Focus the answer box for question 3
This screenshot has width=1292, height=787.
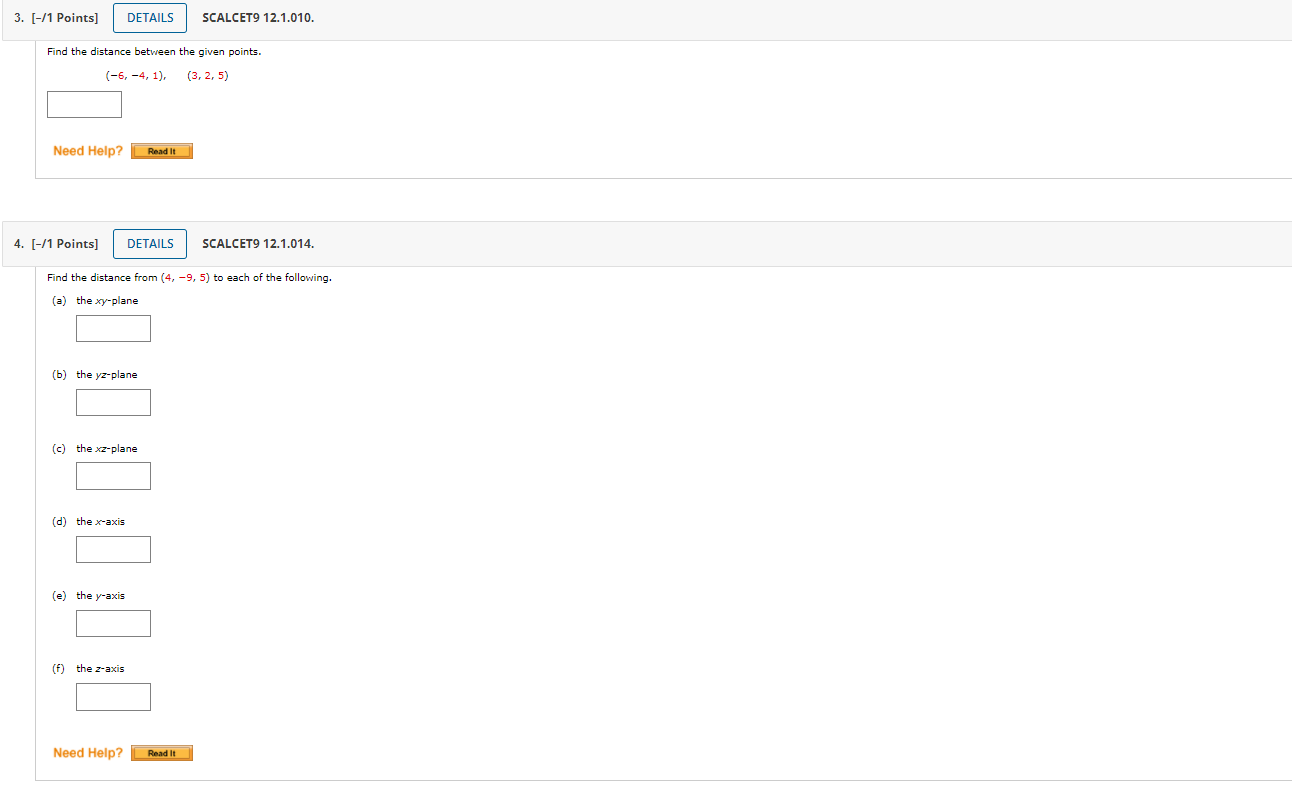pyautogui.click(x=84, y=105)
